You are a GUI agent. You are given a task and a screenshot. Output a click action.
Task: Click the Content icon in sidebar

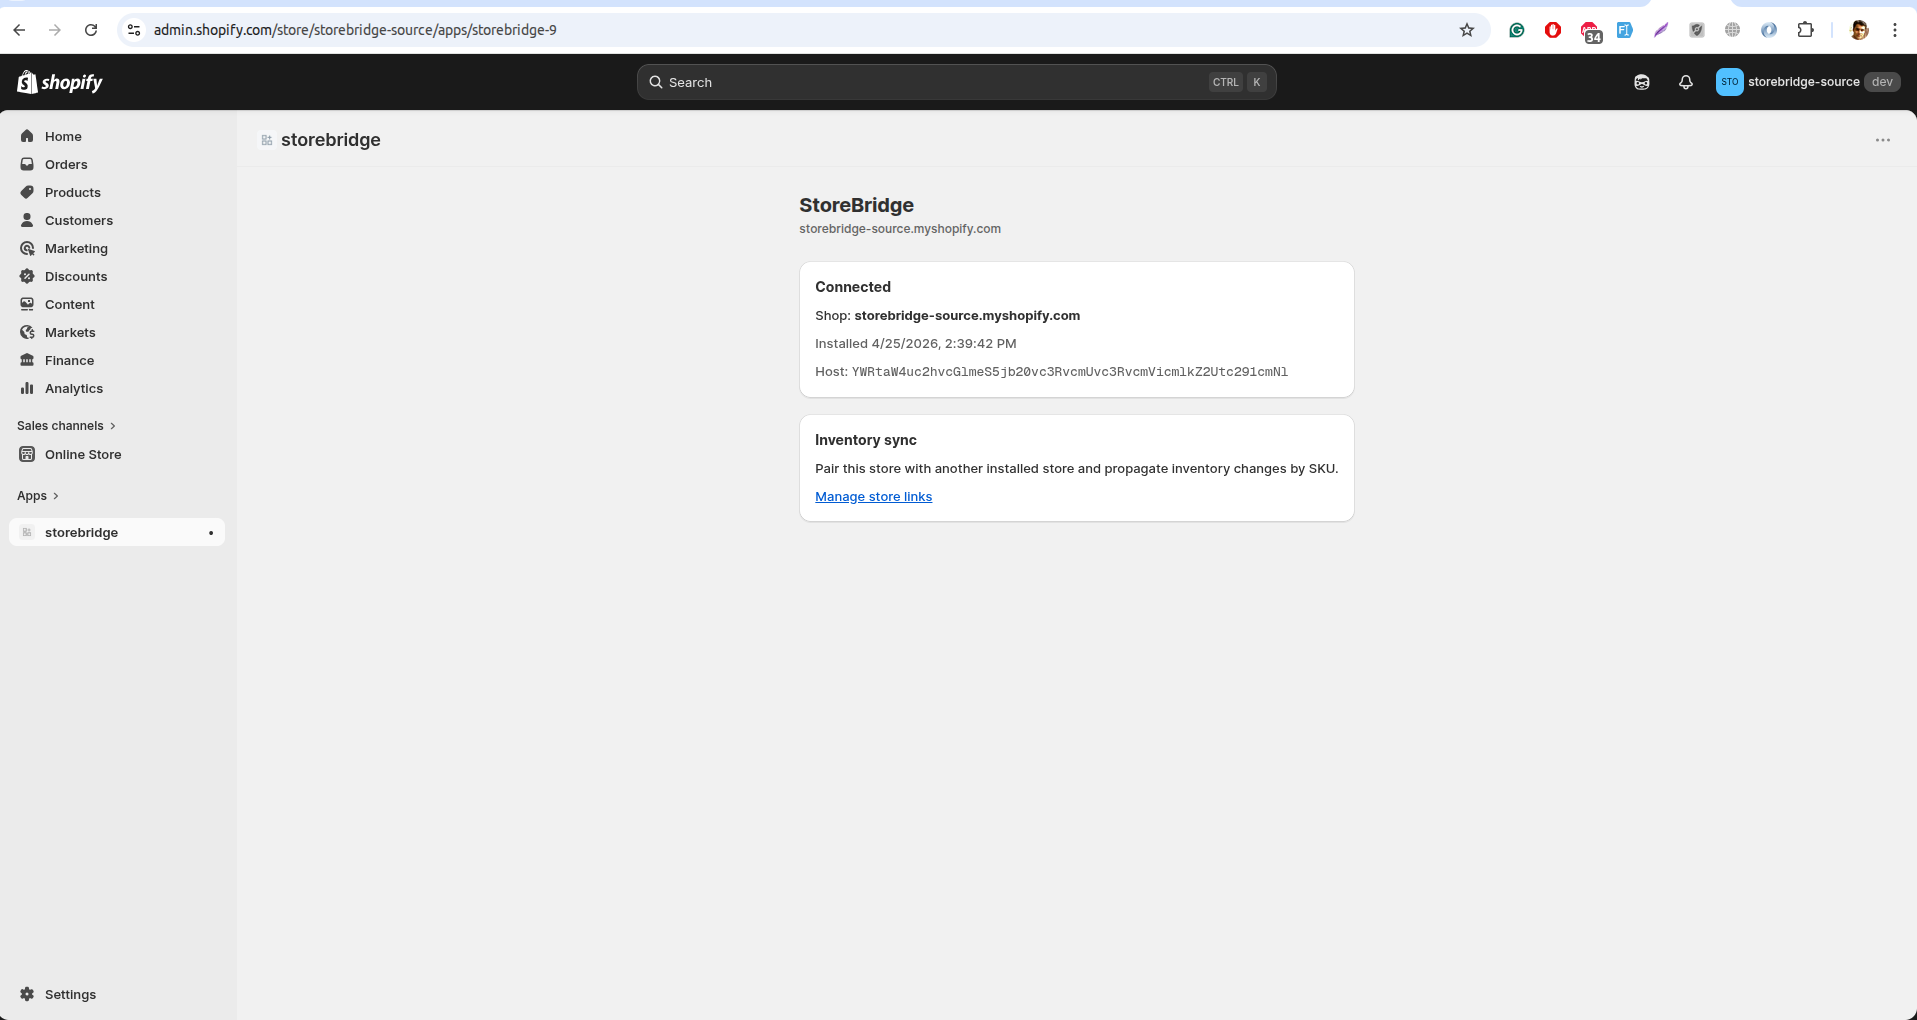click(27, 304)
